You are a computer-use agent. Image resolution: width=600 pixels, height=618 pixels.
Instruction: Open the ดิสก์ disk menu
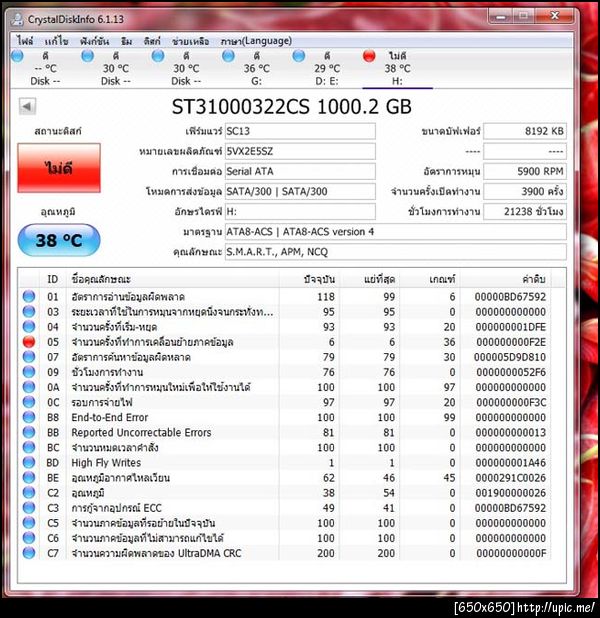click(x=152, y=41)
